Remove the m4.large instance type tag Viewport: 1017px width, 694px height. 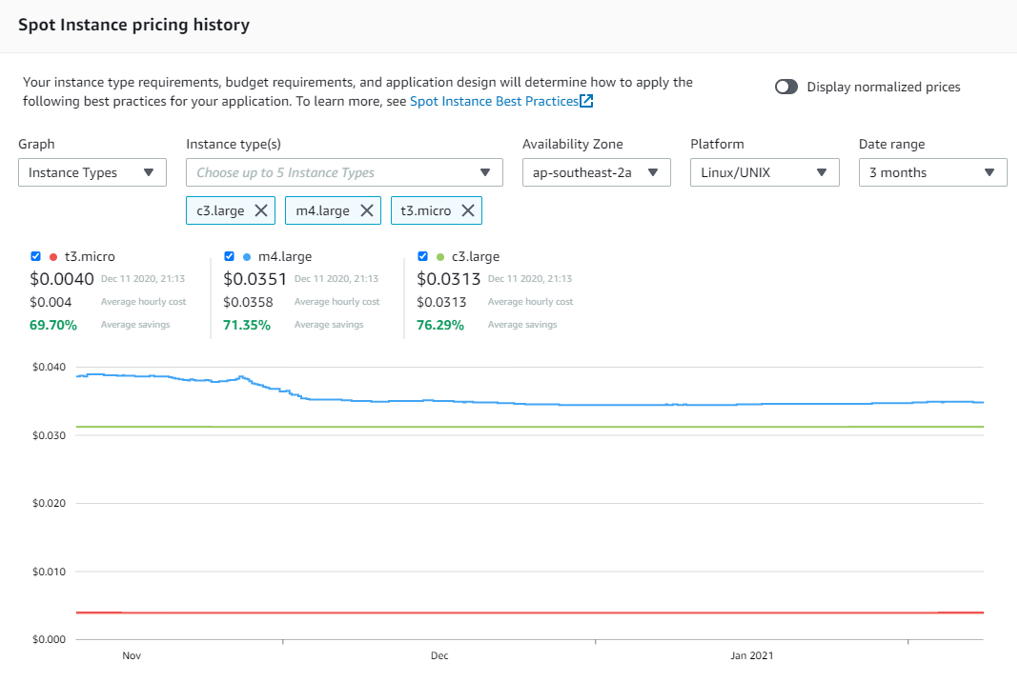coord(366,211)
